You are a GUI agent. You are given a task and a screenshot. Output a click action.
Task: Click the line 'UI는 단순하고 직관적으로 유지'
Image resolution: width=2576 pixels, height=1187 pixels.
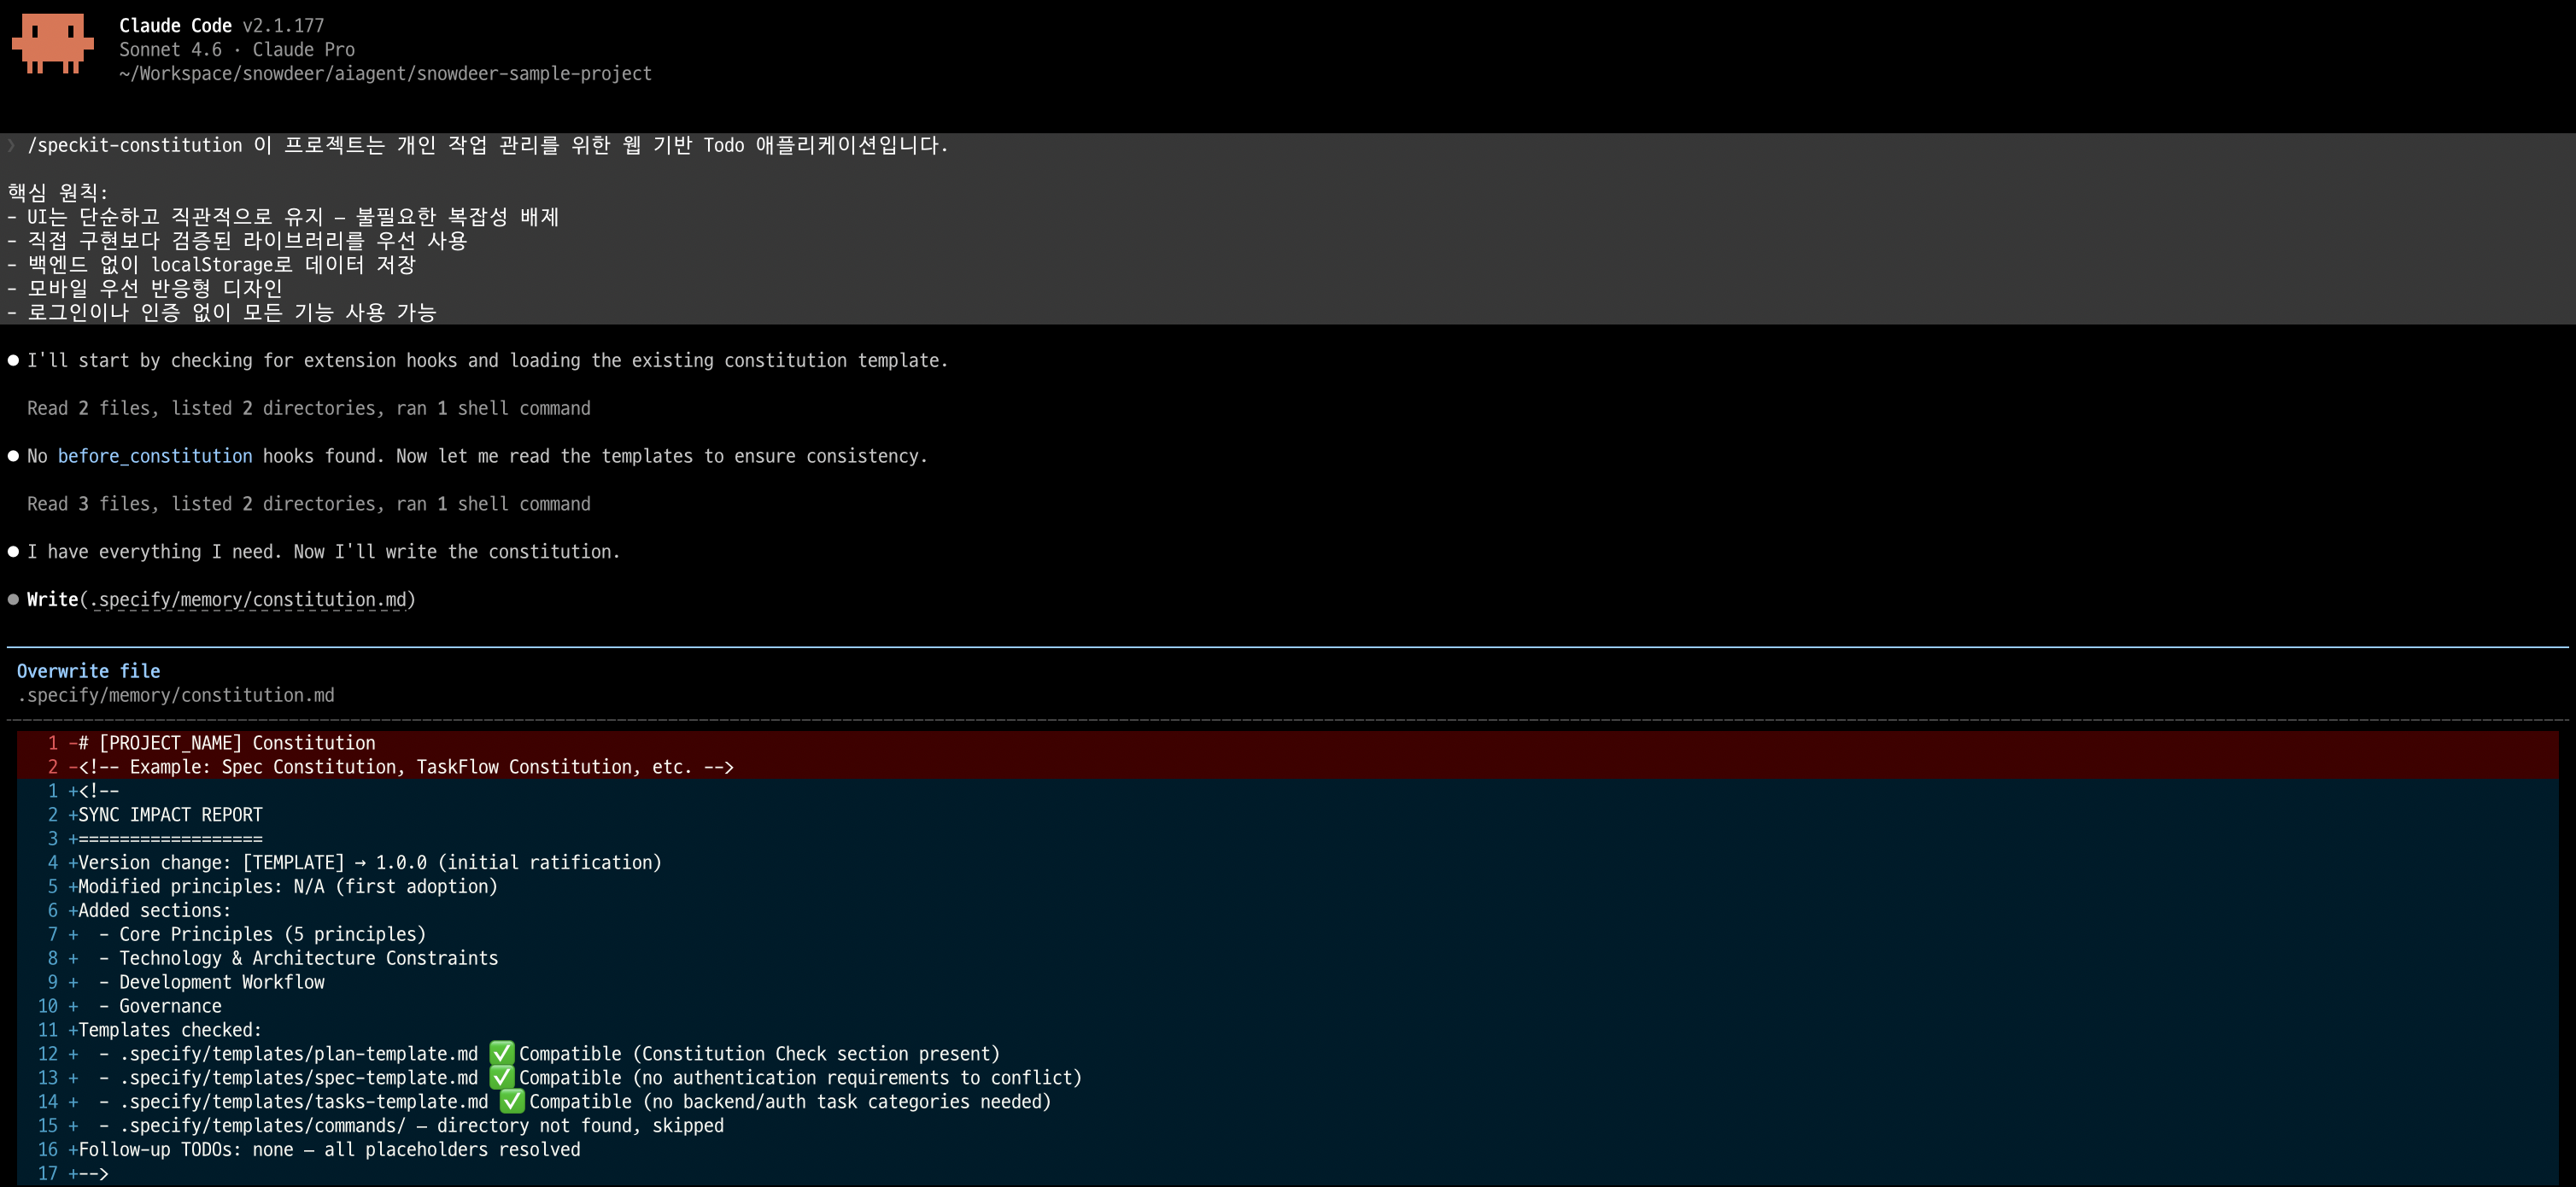283,216
